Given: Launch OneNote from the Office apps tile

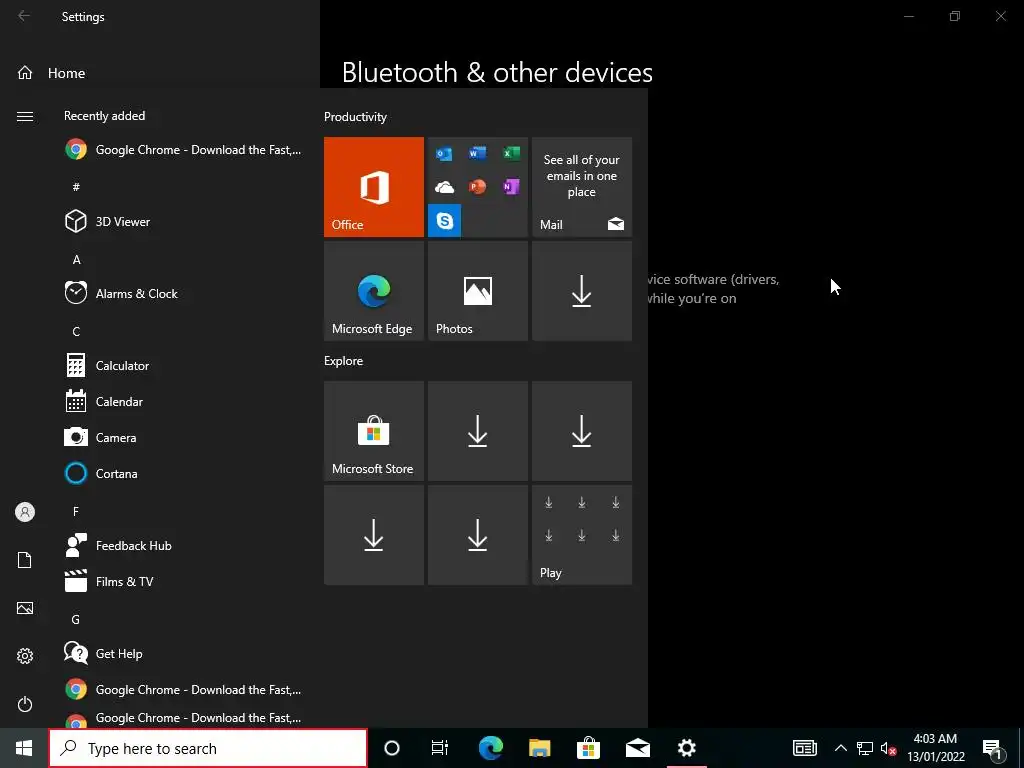Looking at the screenshot, I should [511, 187].
